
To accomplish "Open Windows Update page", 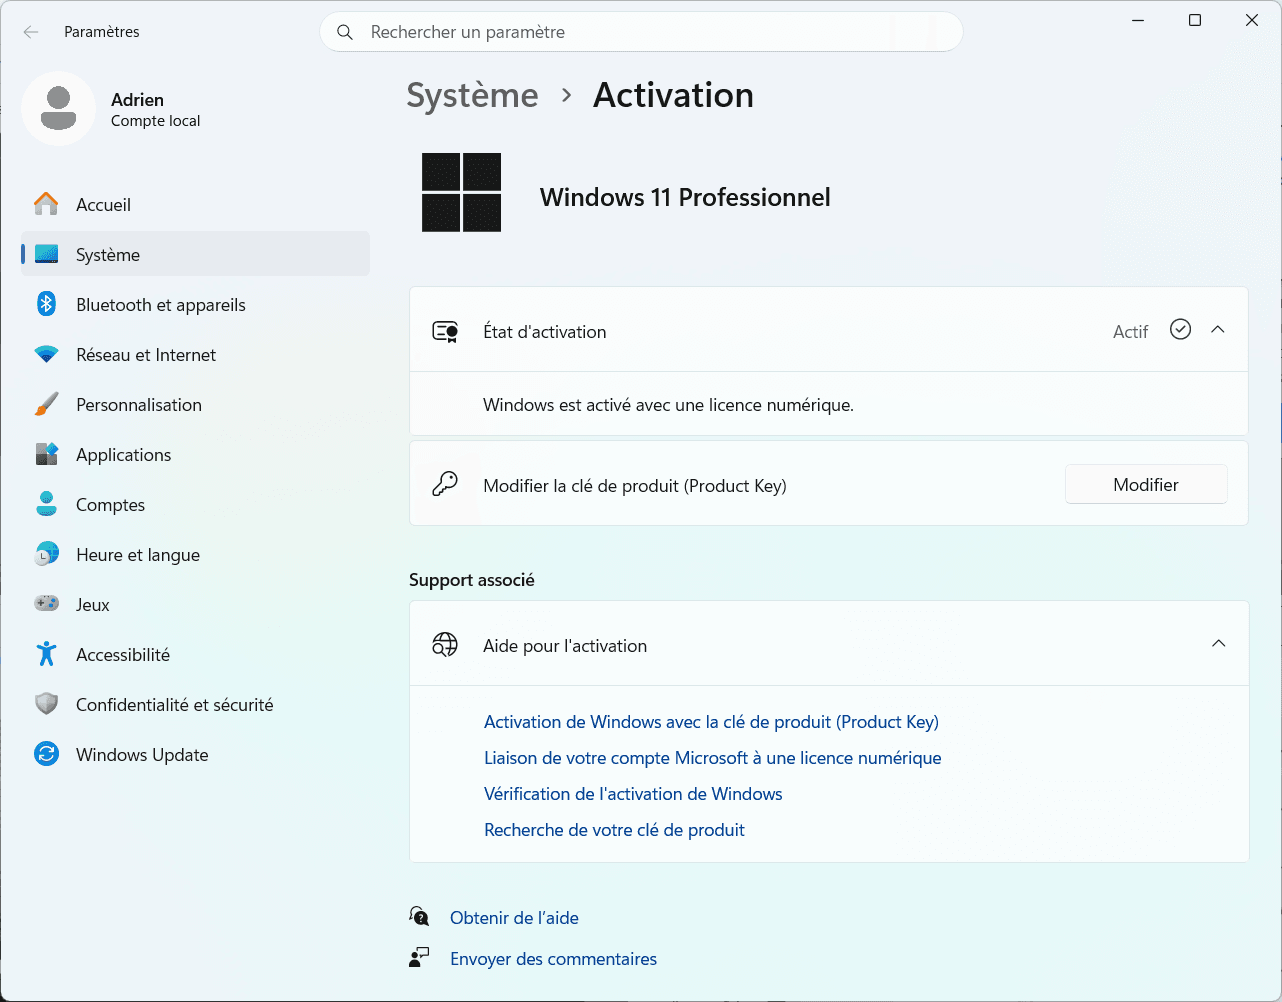I will click(x=195, y=754).
